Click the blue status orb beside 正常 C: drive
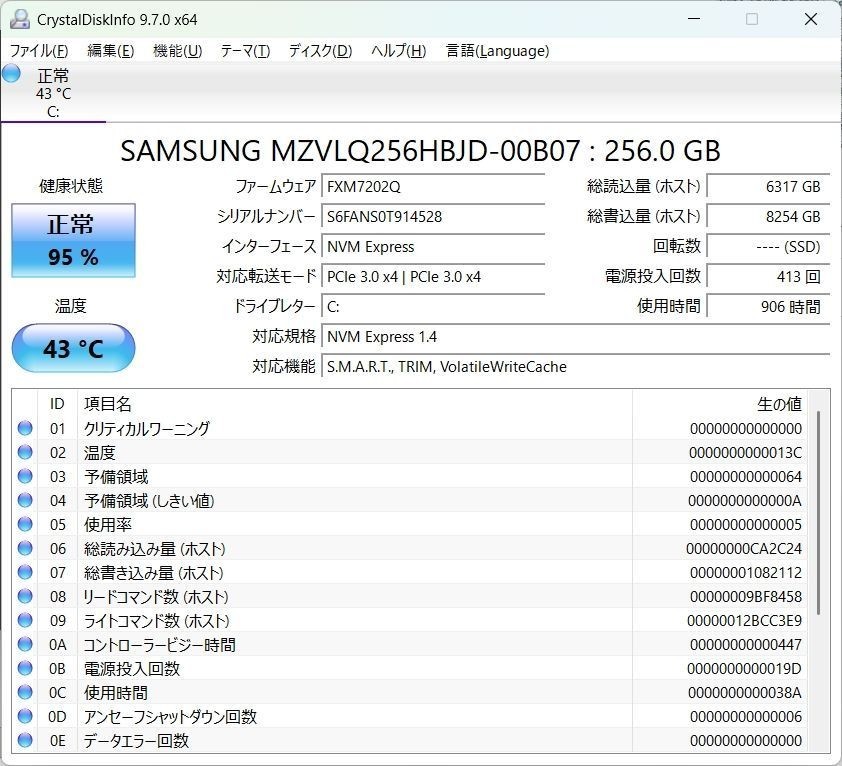Image resolution: width=842 pixels, height=766 pixels. click(11, 74)
